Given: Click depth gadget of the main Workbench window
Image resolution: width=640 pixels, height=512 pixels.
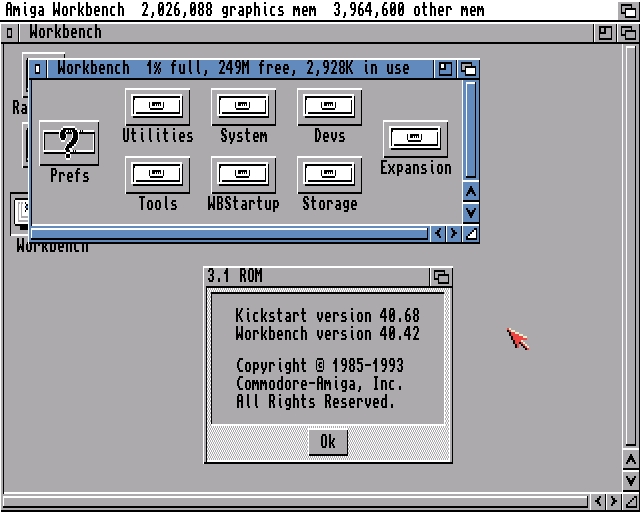Looking at the screenshot, I should pyautogui.click(x=628, y=33).
